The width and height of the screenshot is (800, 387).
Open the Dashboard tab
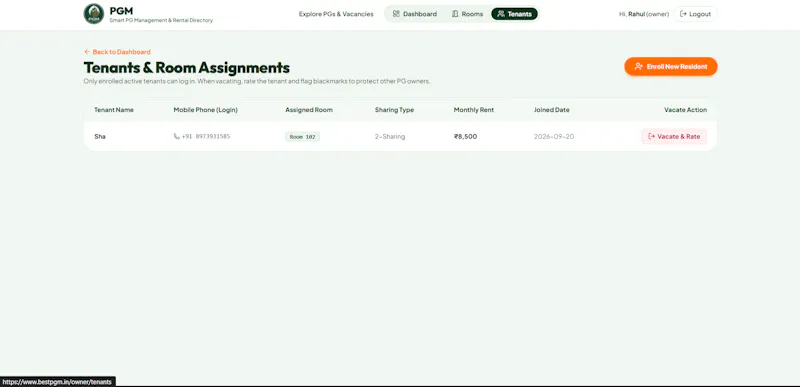click(x=415, y=14)
